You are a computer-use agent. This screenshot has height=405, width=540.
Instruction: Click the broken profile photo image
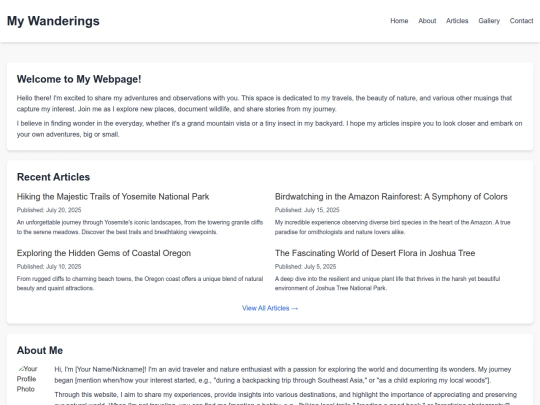28,379
